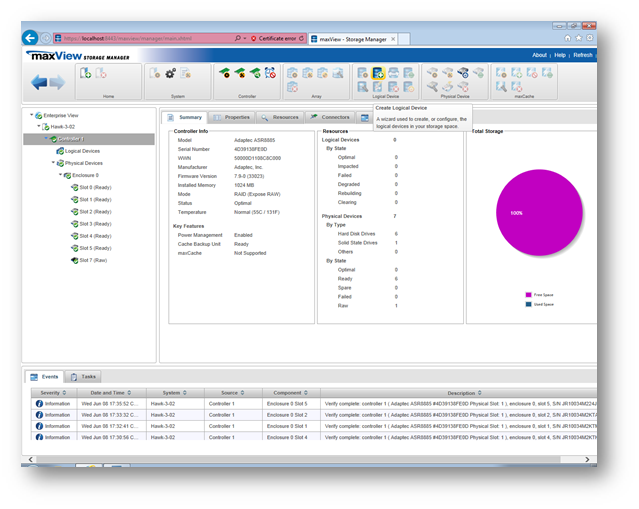Click the large blue back arrow in maxView toolbar
639x509 pixels.
point(39,82)
